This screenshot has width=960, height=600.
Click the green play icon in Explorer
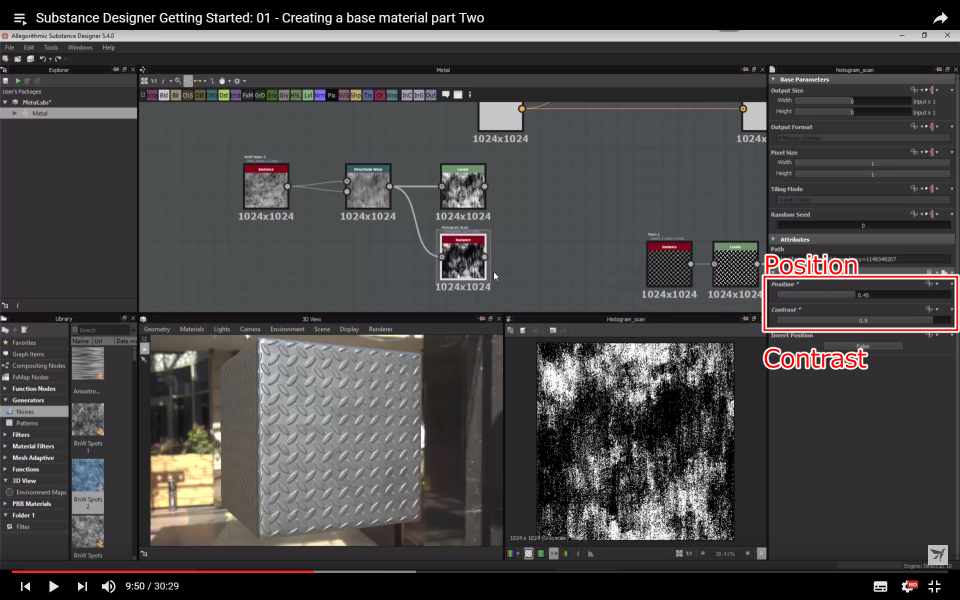[x=18, y=81]
